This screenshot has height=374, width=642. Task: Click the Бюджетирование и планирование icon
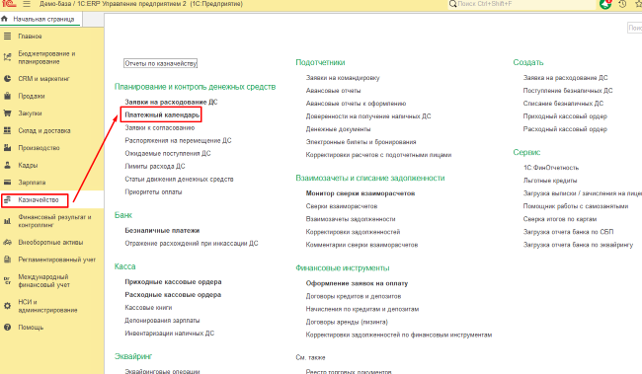pos(7,57)
